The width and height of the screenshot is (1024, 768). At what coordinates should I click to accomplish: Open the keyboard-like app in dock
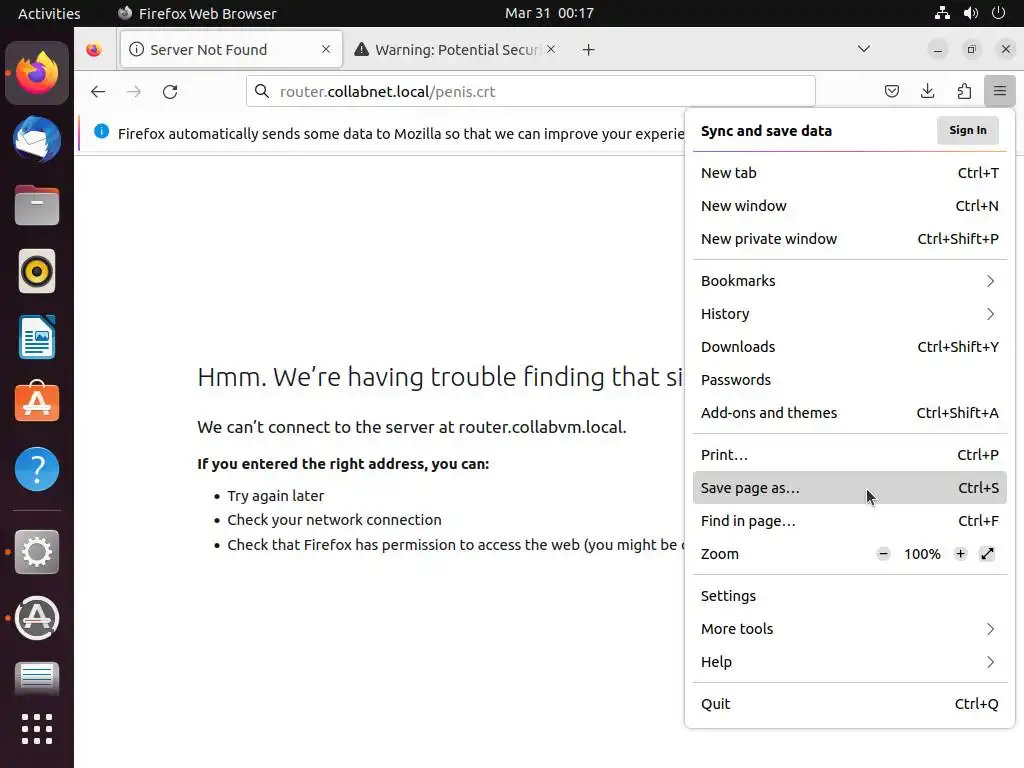(x=37, y=678)
